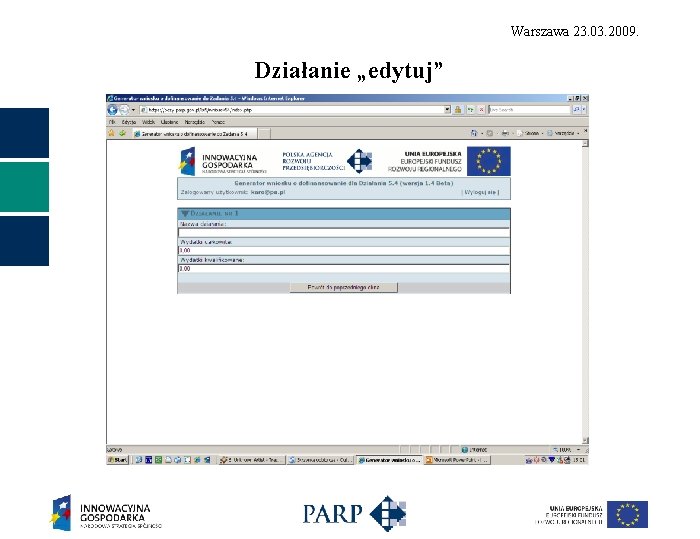
Task: Click the Wydatki całkowite input field
Action: [344, 251]
